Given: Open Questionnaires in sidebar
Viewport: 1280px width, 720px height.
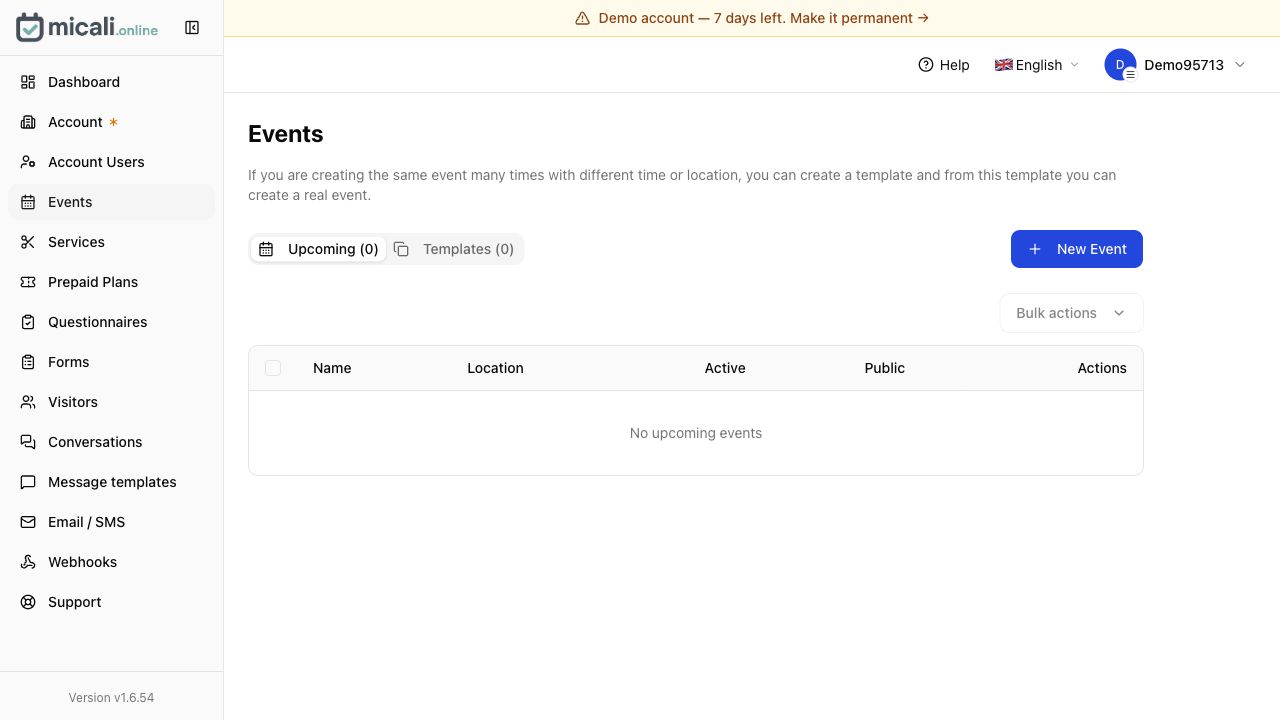Looking at the screenshot, I should pyautogui.click(x=111, y=322).
